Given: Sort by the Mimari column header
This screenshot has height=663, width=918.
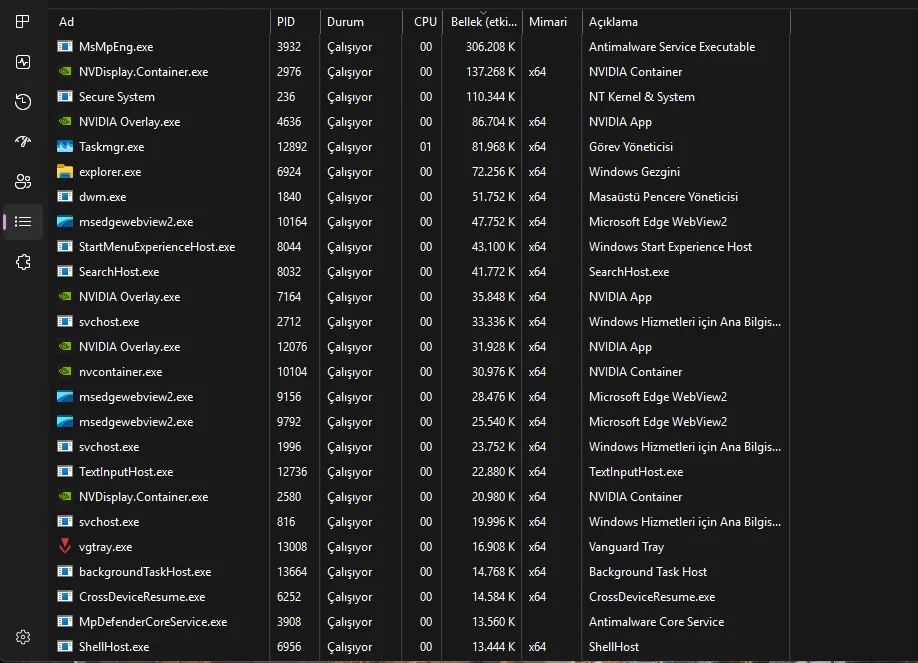Looking at the screenshot, I should [552, 22].
